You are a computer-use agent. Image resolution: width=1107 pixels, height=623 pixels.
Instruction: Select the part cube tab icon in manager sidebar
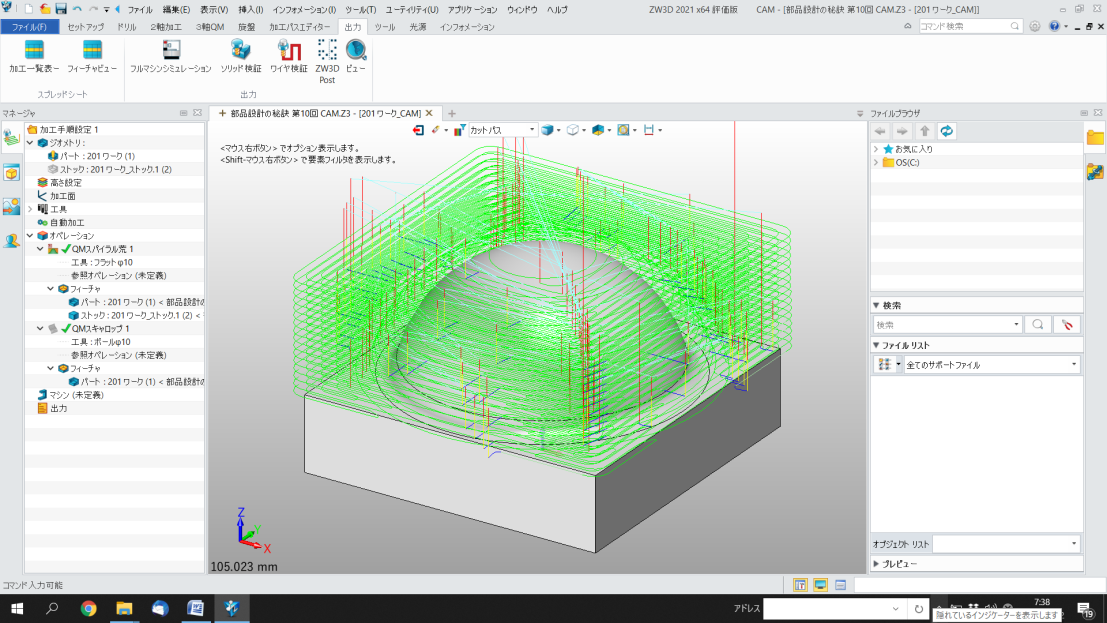pos(11,173)
